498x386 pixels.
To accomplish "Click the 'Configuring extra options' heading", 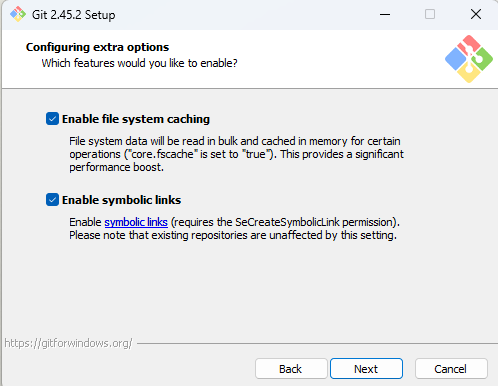I will click(97, 47).
